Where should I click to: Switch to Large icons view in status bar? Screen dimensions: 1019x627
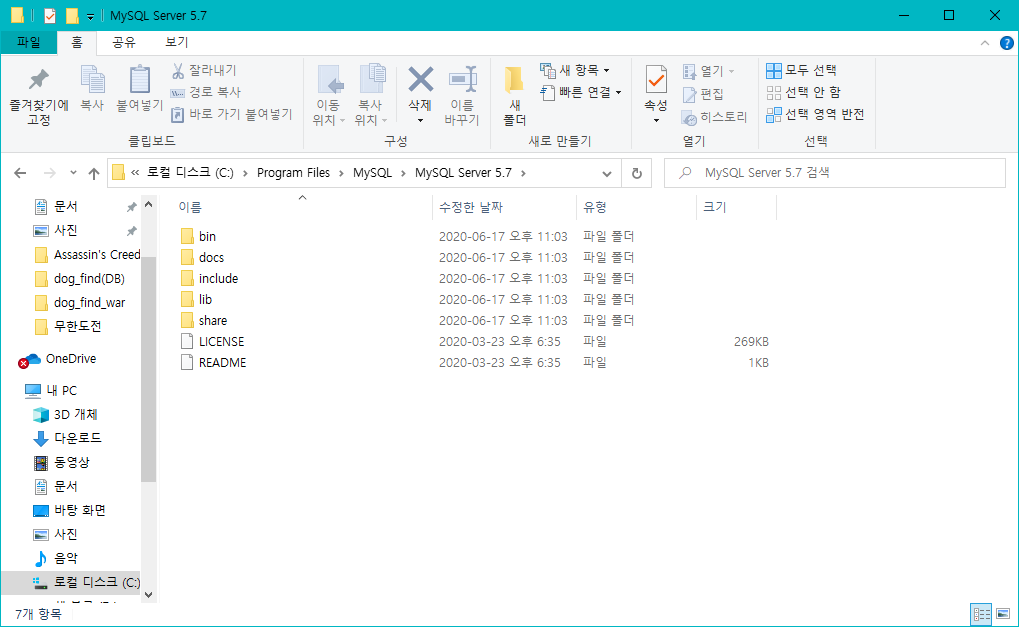point(1003,613)
